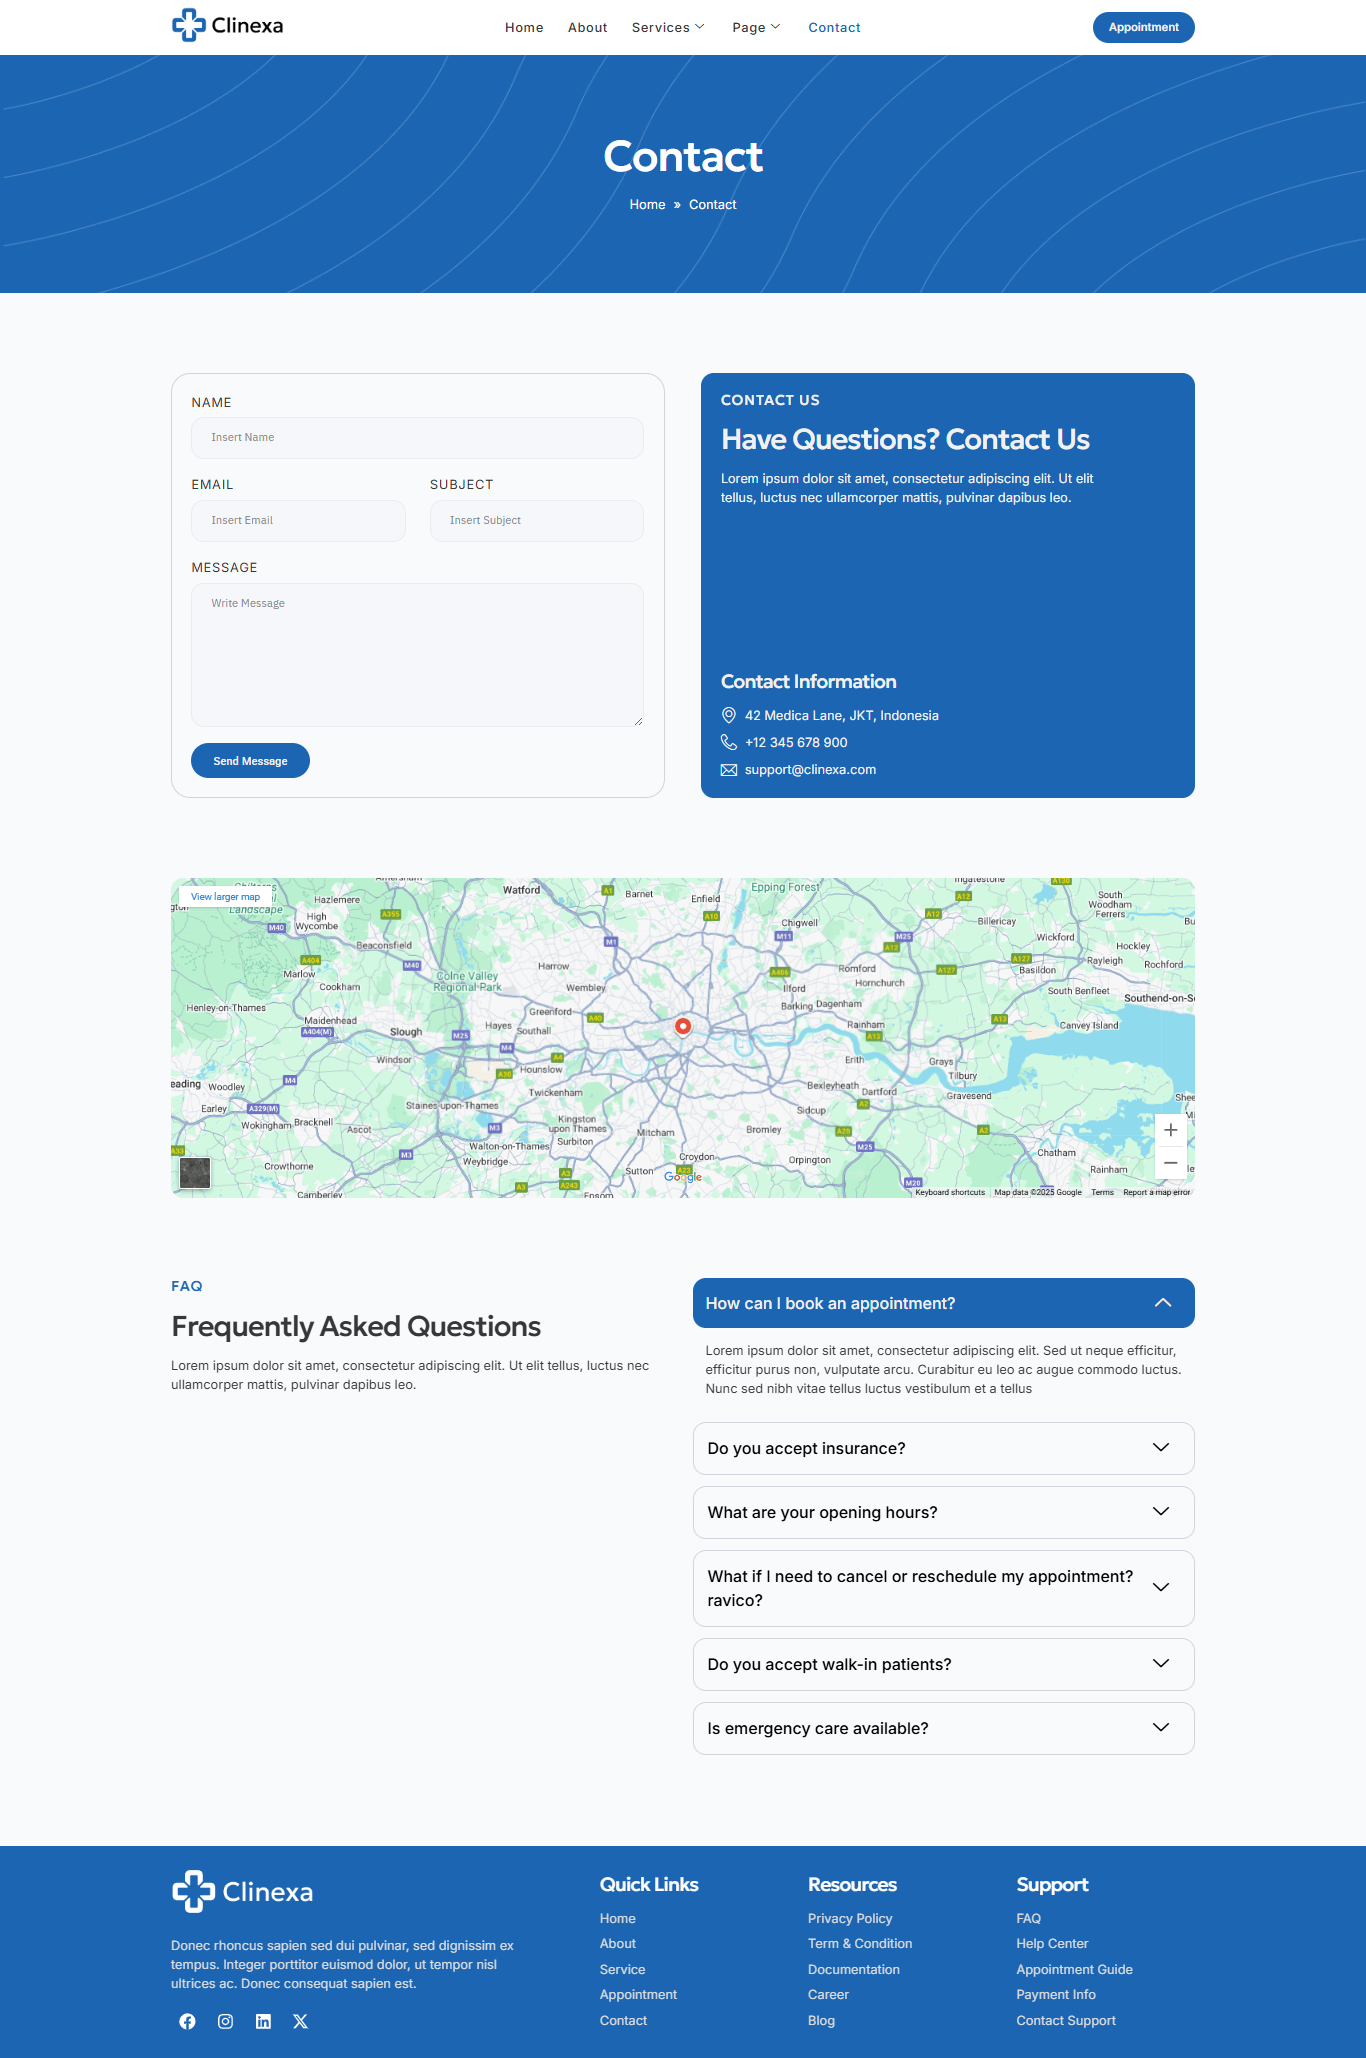Click View larger map link
The height and width of the screenshot is (2058, 1366).
tap(225, 897)
